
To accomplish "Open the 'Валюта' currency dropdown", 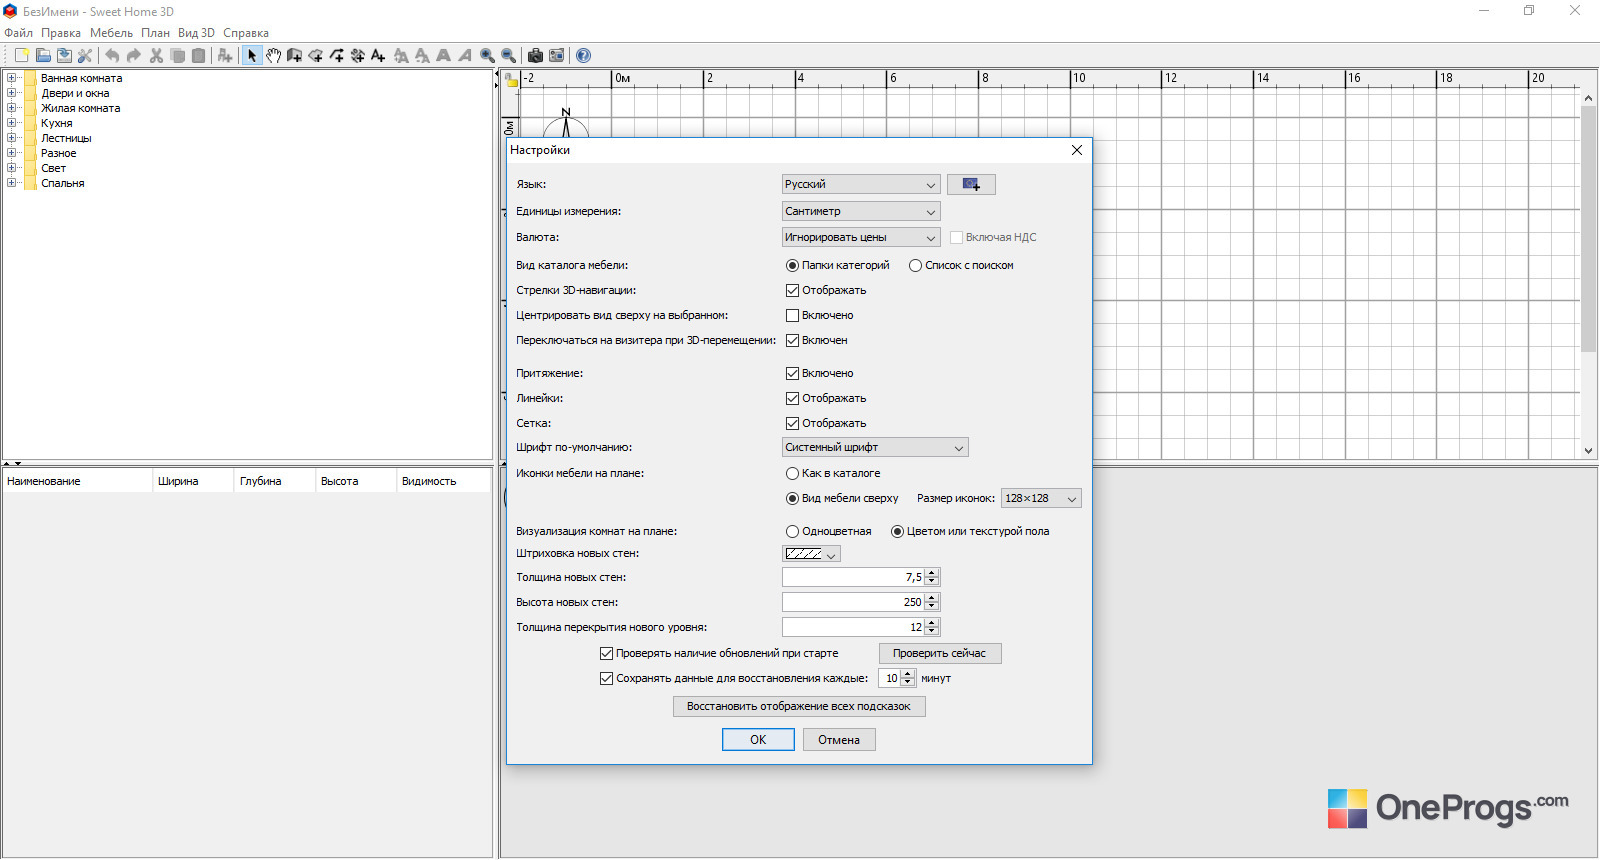I will click(861, 237).
